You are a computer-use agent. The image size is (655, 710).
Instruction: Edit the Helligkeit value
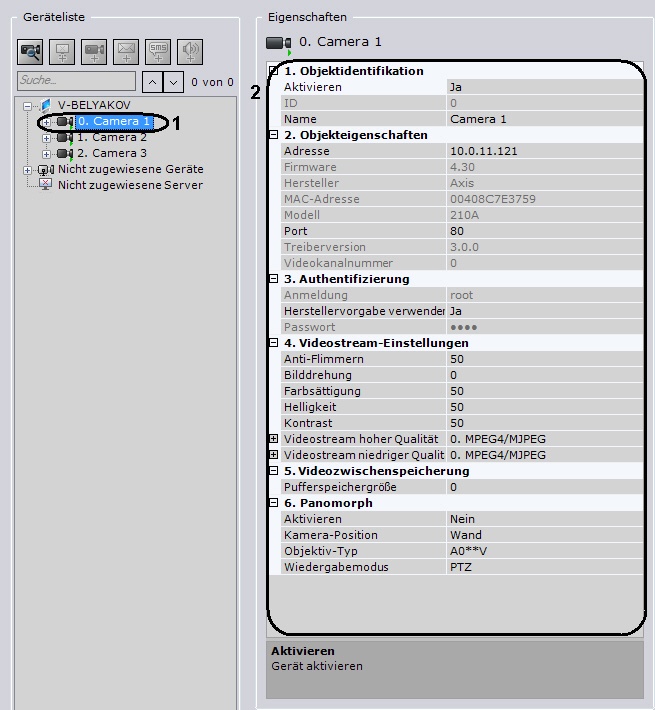(x=545, y=407)
